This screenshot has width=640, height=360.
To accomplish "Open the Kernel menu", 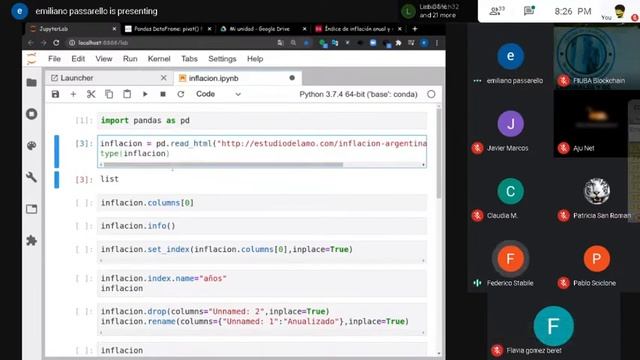I will pos(159,59).
